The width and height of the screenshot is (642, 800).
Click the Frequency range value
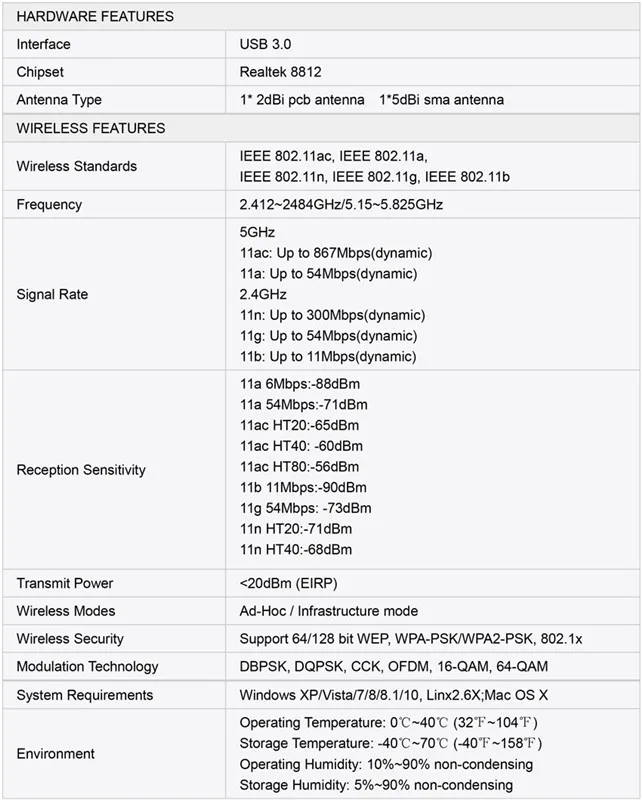click(341, 205)
